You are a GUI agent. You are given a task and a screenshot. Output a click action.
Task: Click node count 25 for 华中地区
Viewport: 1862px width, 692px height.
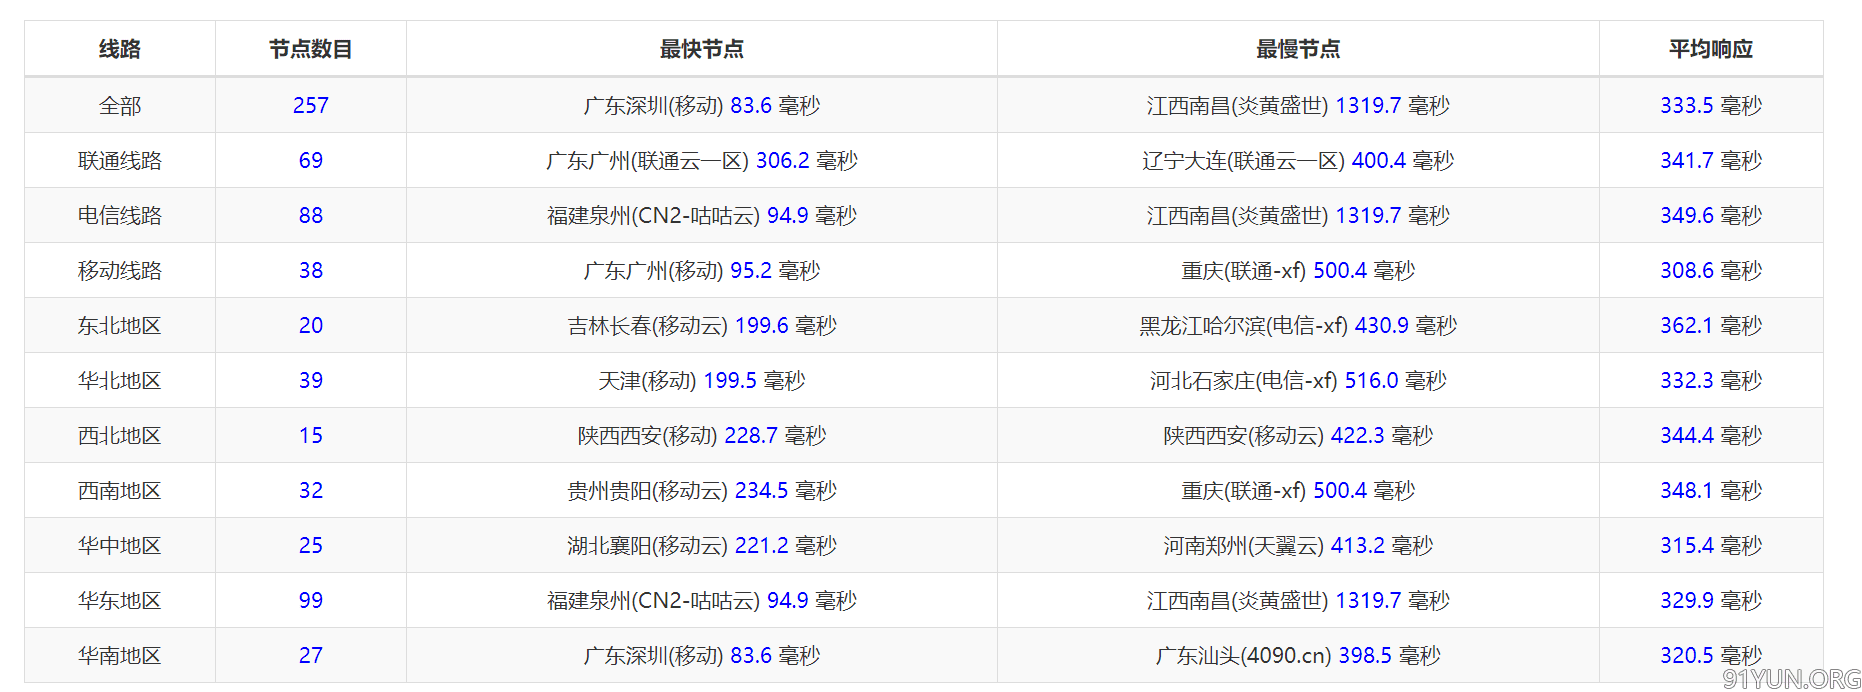click(311, 545)
